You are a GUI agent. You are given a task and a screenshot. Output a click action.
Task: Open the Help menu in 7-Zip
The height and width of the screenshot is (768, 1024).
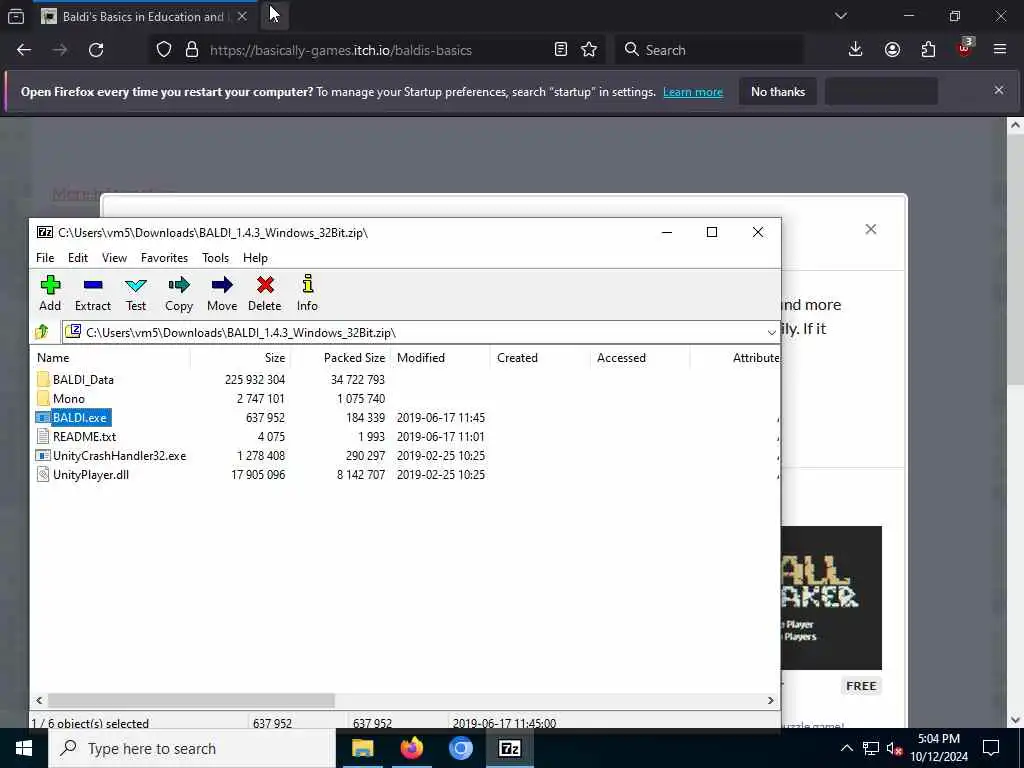click(x=255, y=258)
